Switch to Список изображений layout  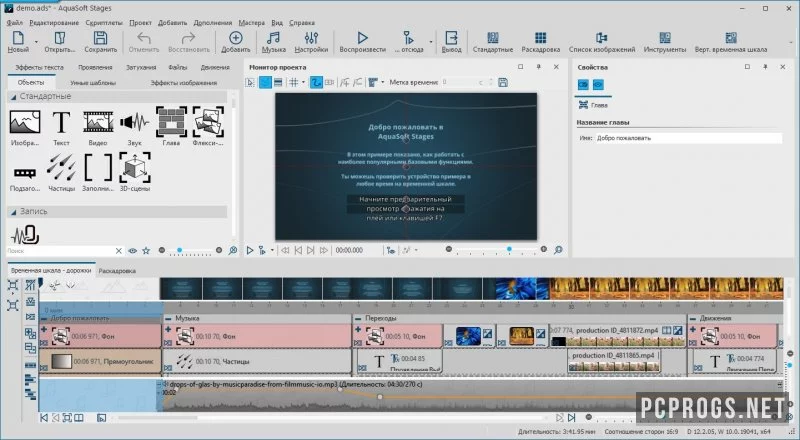coord(602,41)
